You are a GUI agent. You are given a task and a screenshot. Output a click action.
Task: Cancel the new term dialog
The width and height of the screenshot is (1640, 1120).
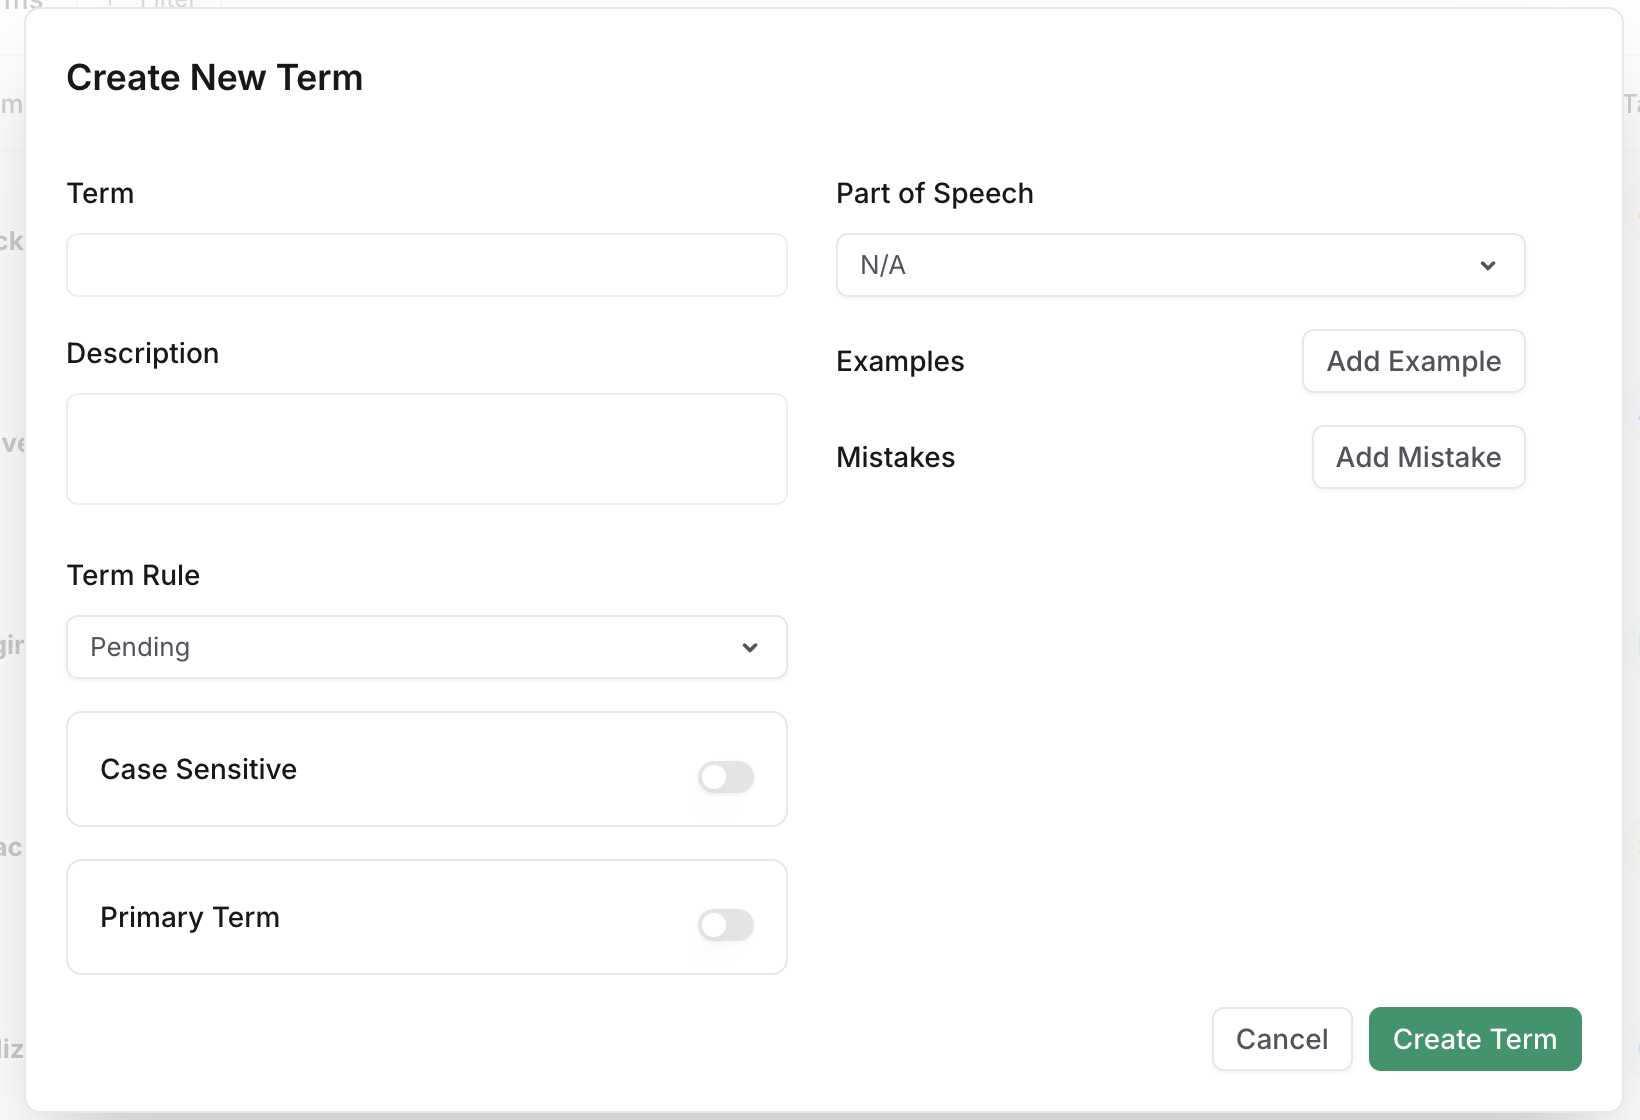tap(1281, 1039)
